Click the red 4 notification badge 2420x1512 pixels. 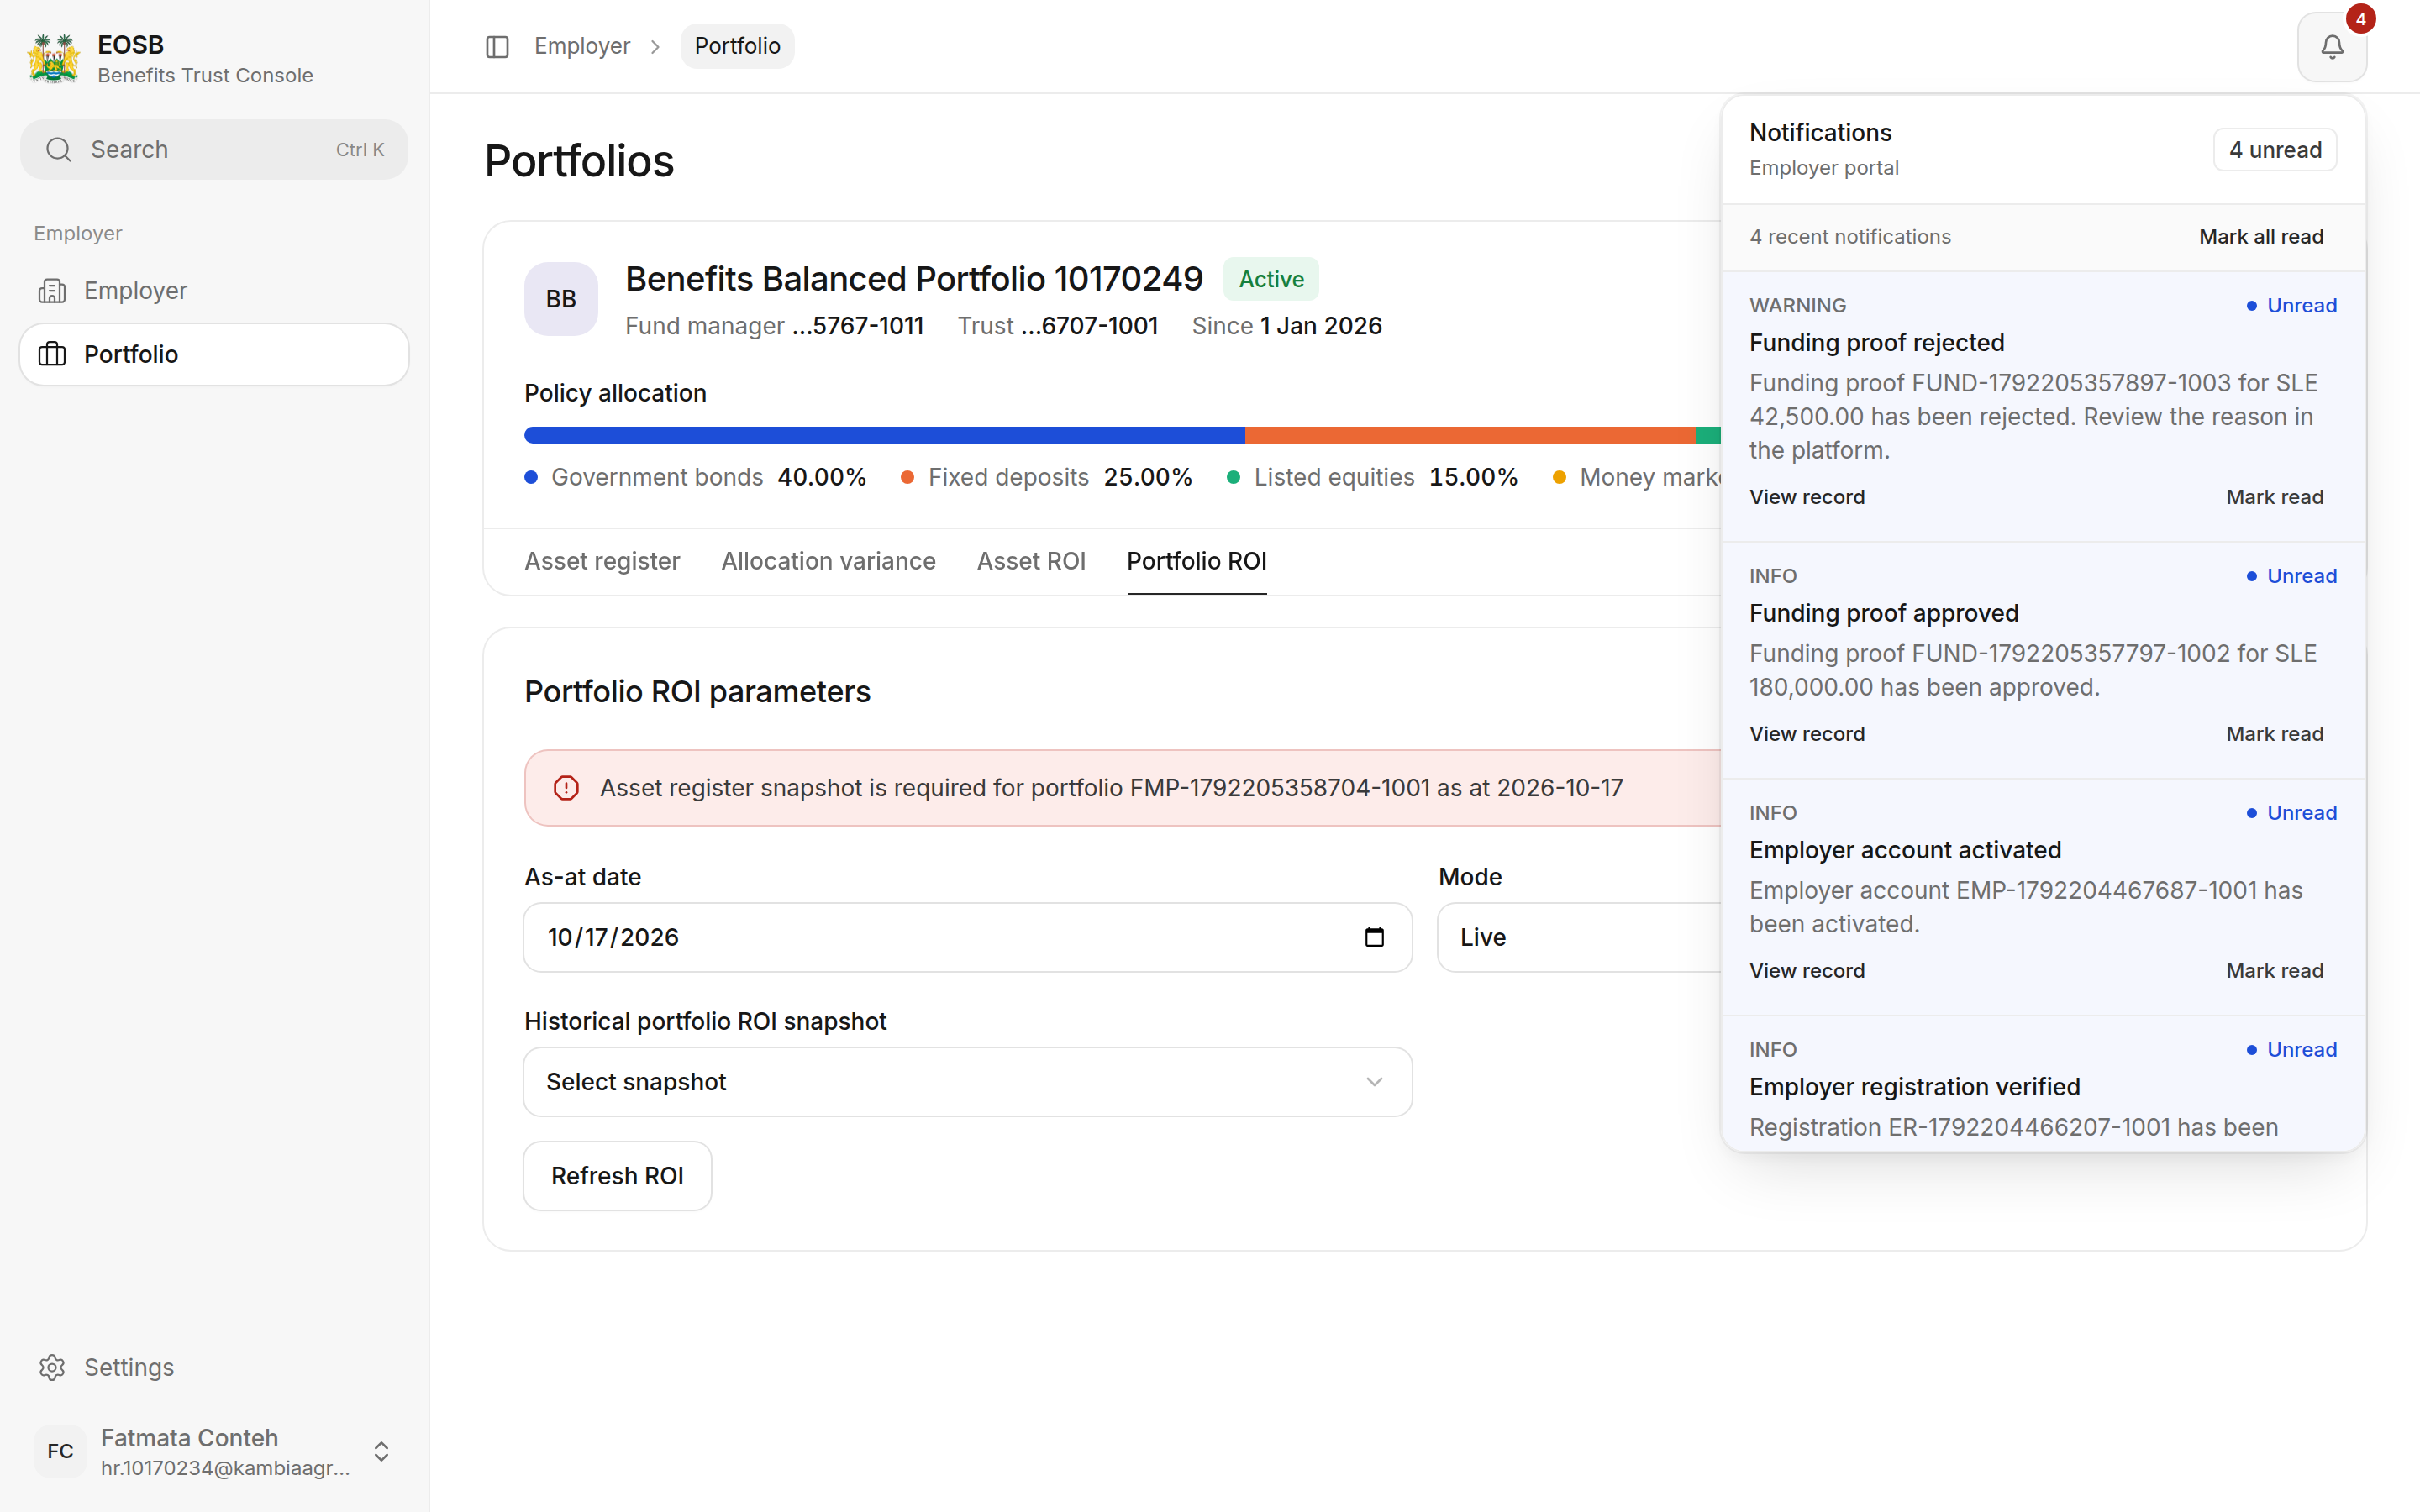(2360, 19)
